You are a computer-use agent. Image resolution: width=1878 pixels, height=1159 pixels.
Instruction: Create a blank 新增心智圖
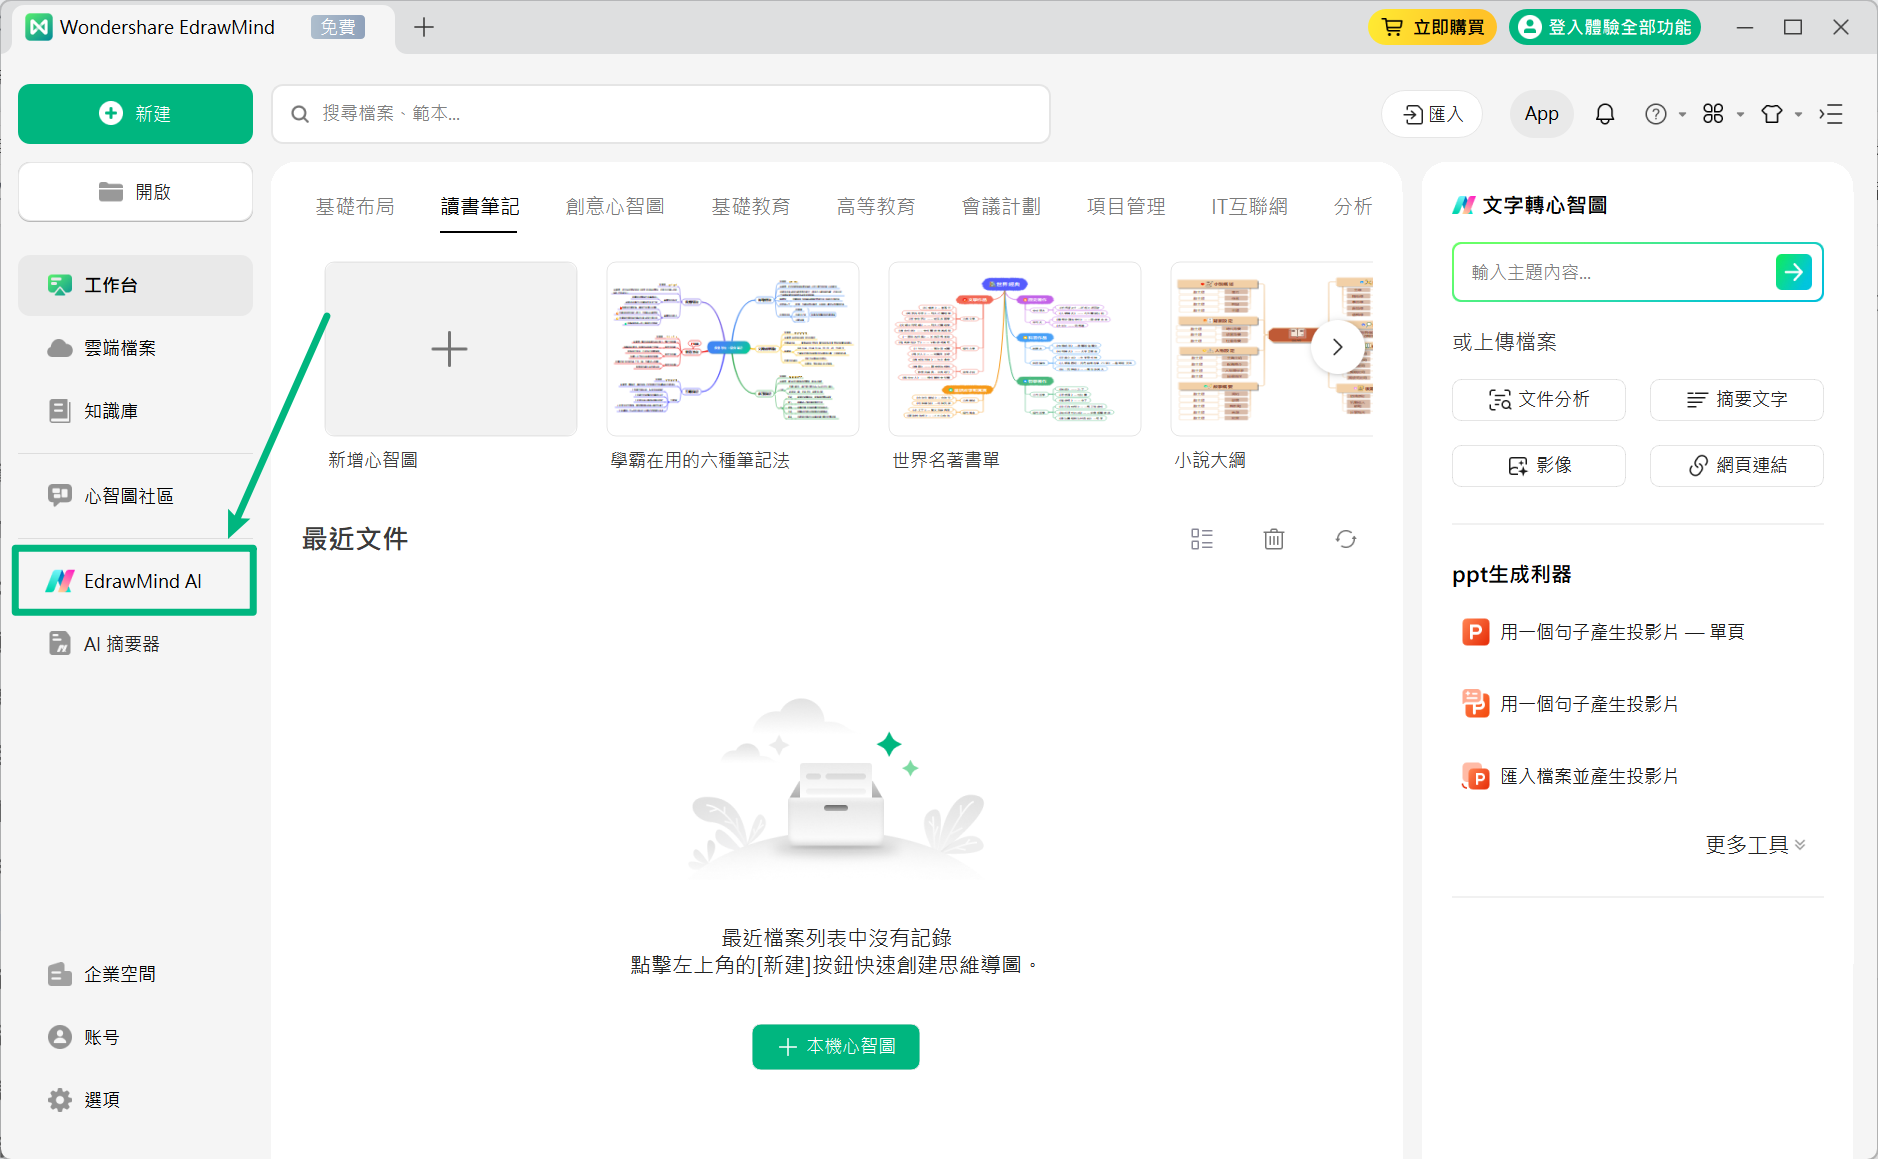(x=450, y=349)
